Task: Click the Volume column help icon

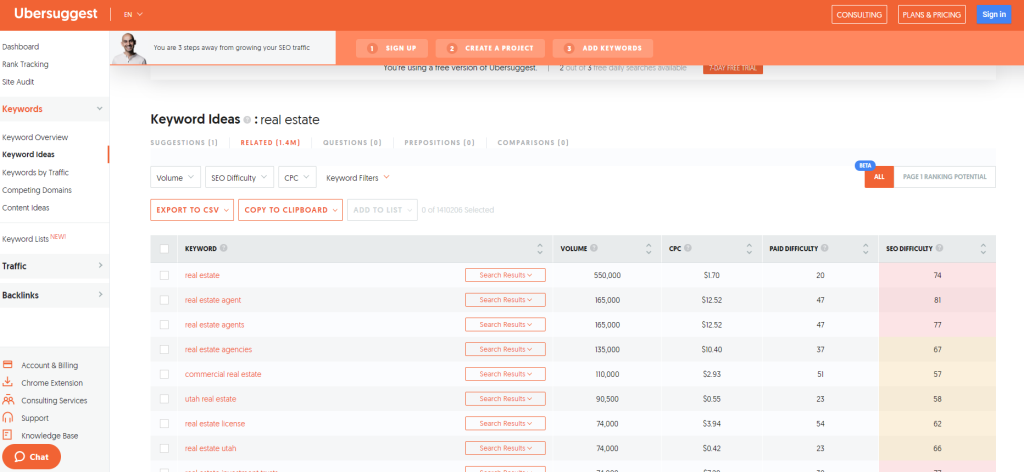Action: [594, 248]
